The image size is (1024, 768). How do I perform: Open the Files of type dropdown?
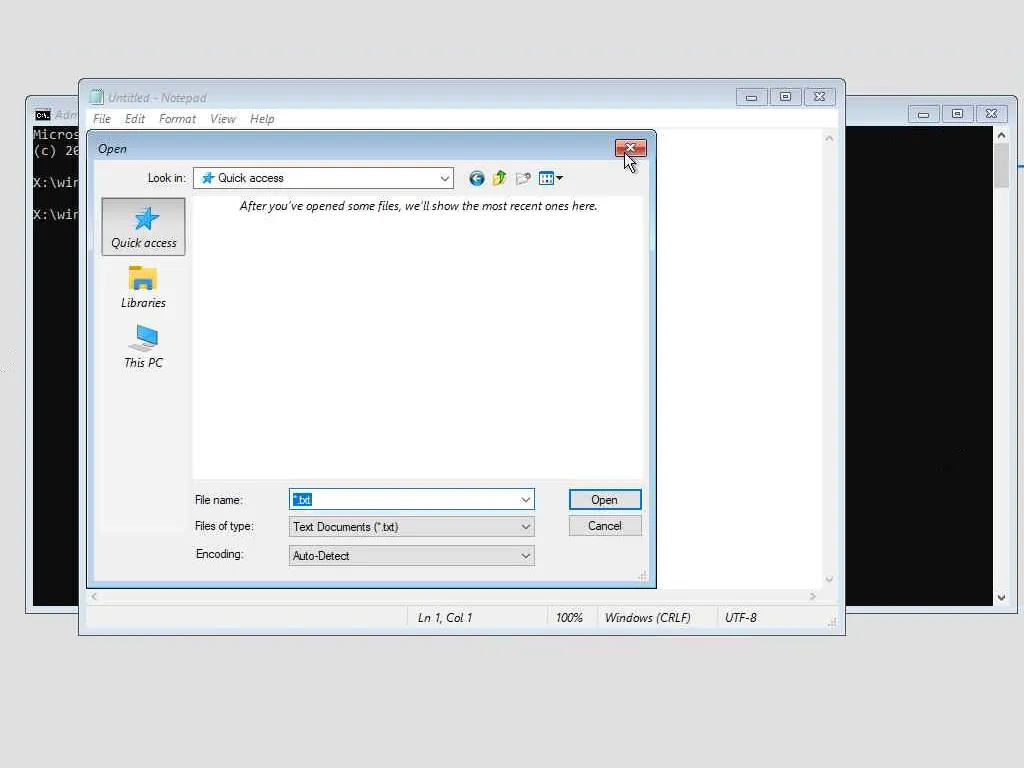point(411,526)
